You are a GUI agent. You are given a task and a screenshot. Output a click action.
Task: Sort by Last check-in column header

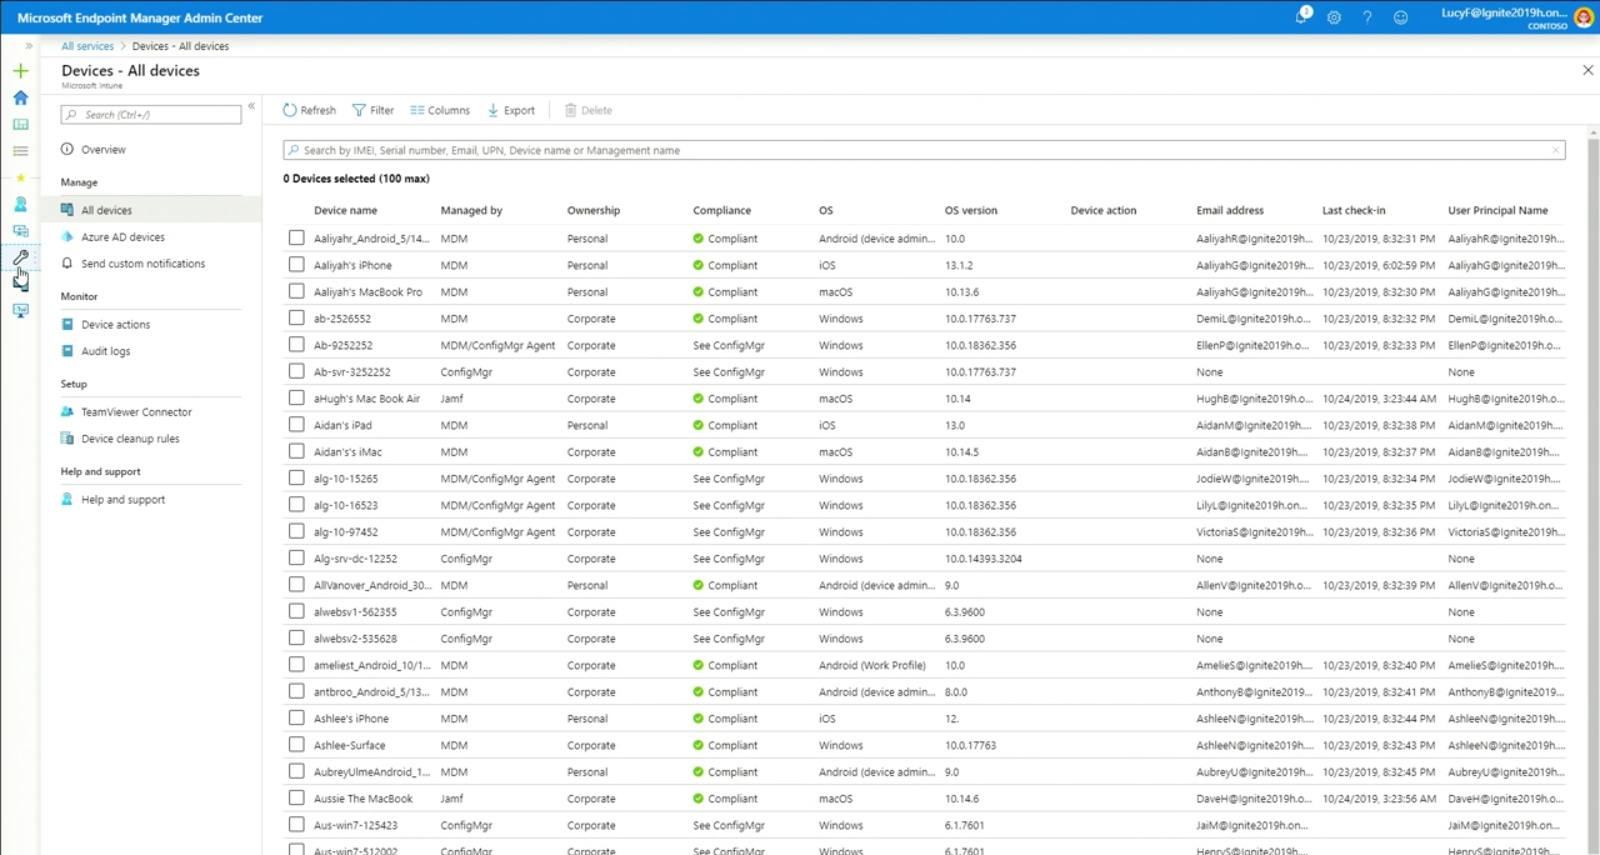tap(1353, 210)
